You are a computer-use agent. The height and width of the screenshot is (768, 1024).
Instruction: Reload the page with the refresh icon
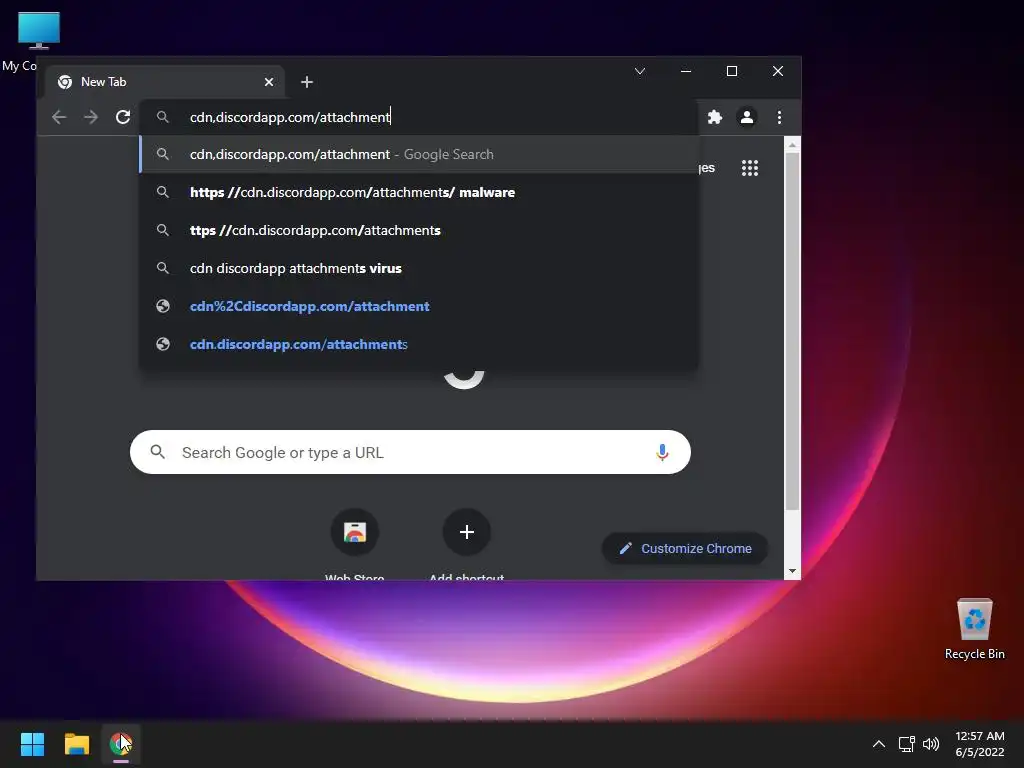tap(123, 117)
